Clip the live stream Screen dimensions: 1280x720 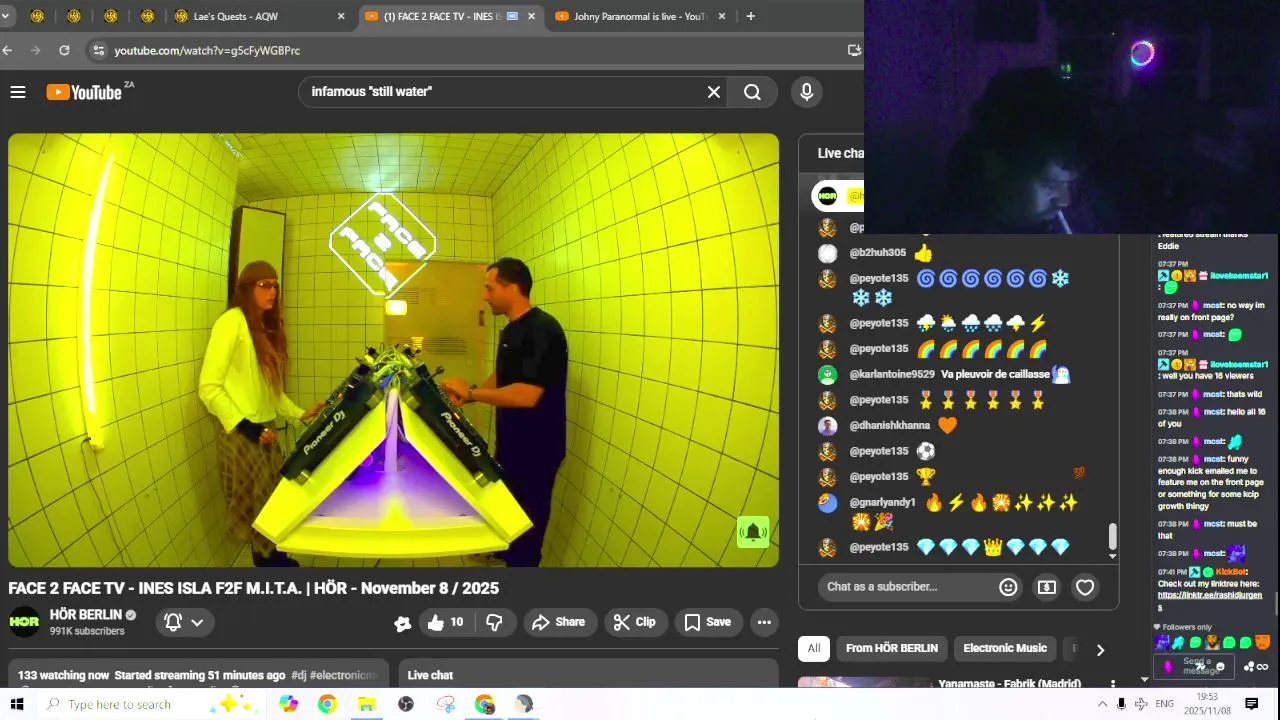[x=635, y=622]
